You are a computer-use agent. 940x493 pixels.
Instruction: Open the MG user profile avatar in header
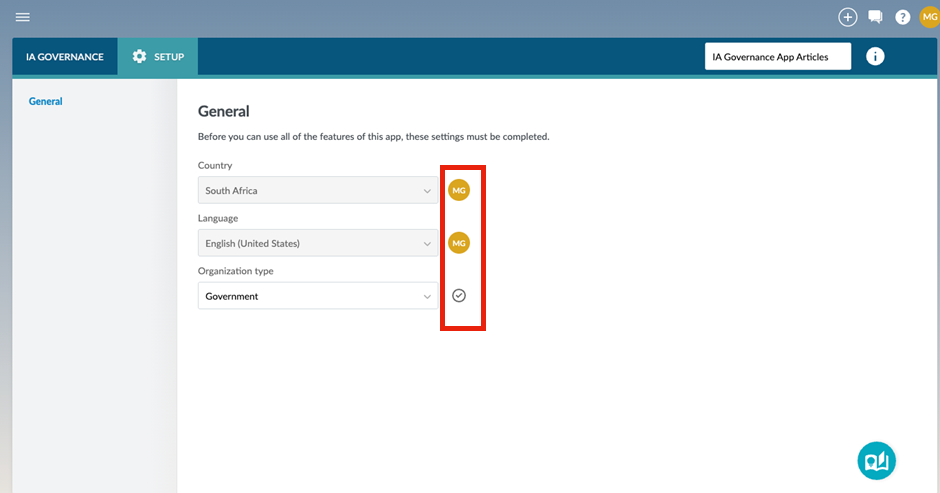click(x=929, y=17)
